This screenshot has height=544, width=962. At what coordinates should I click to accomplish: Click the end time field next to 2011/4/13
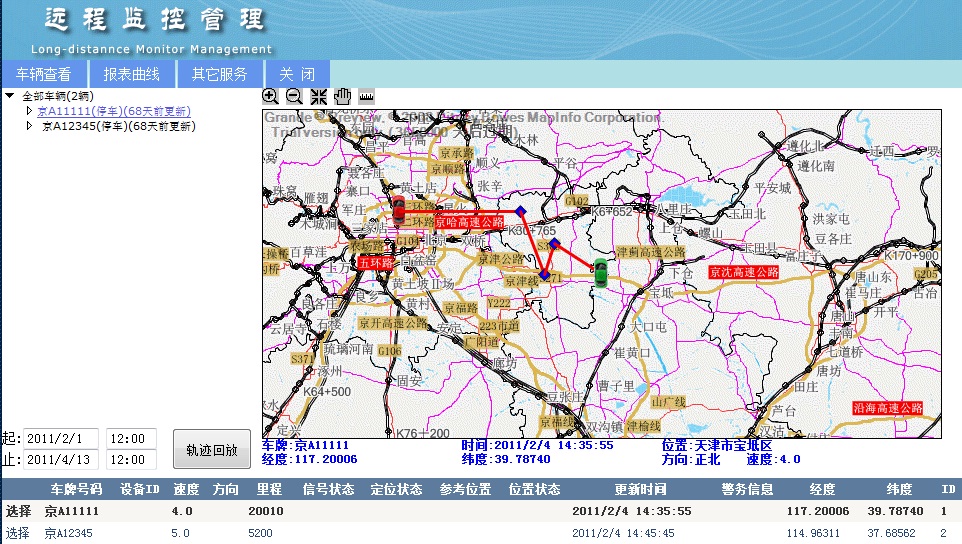[x=131, y=459]
